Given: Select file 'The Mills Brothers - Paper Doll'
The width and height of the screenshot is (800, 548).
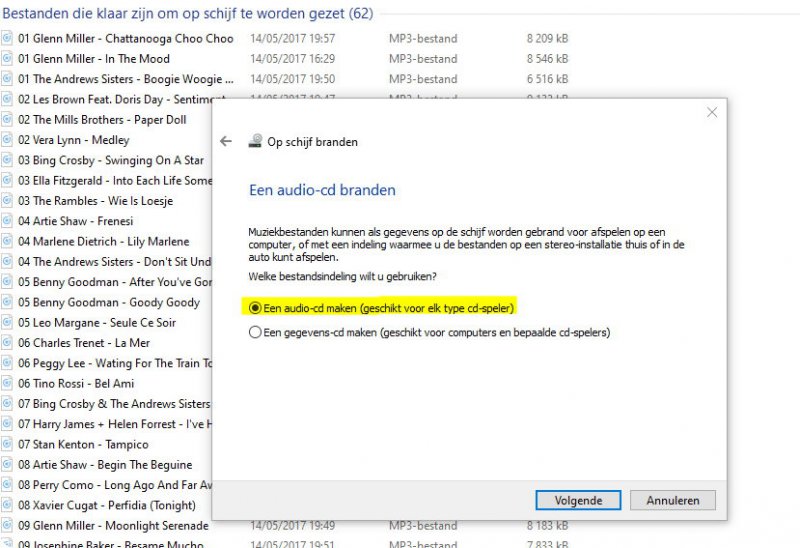Looking at the screenshot, I should coord(102,120).
